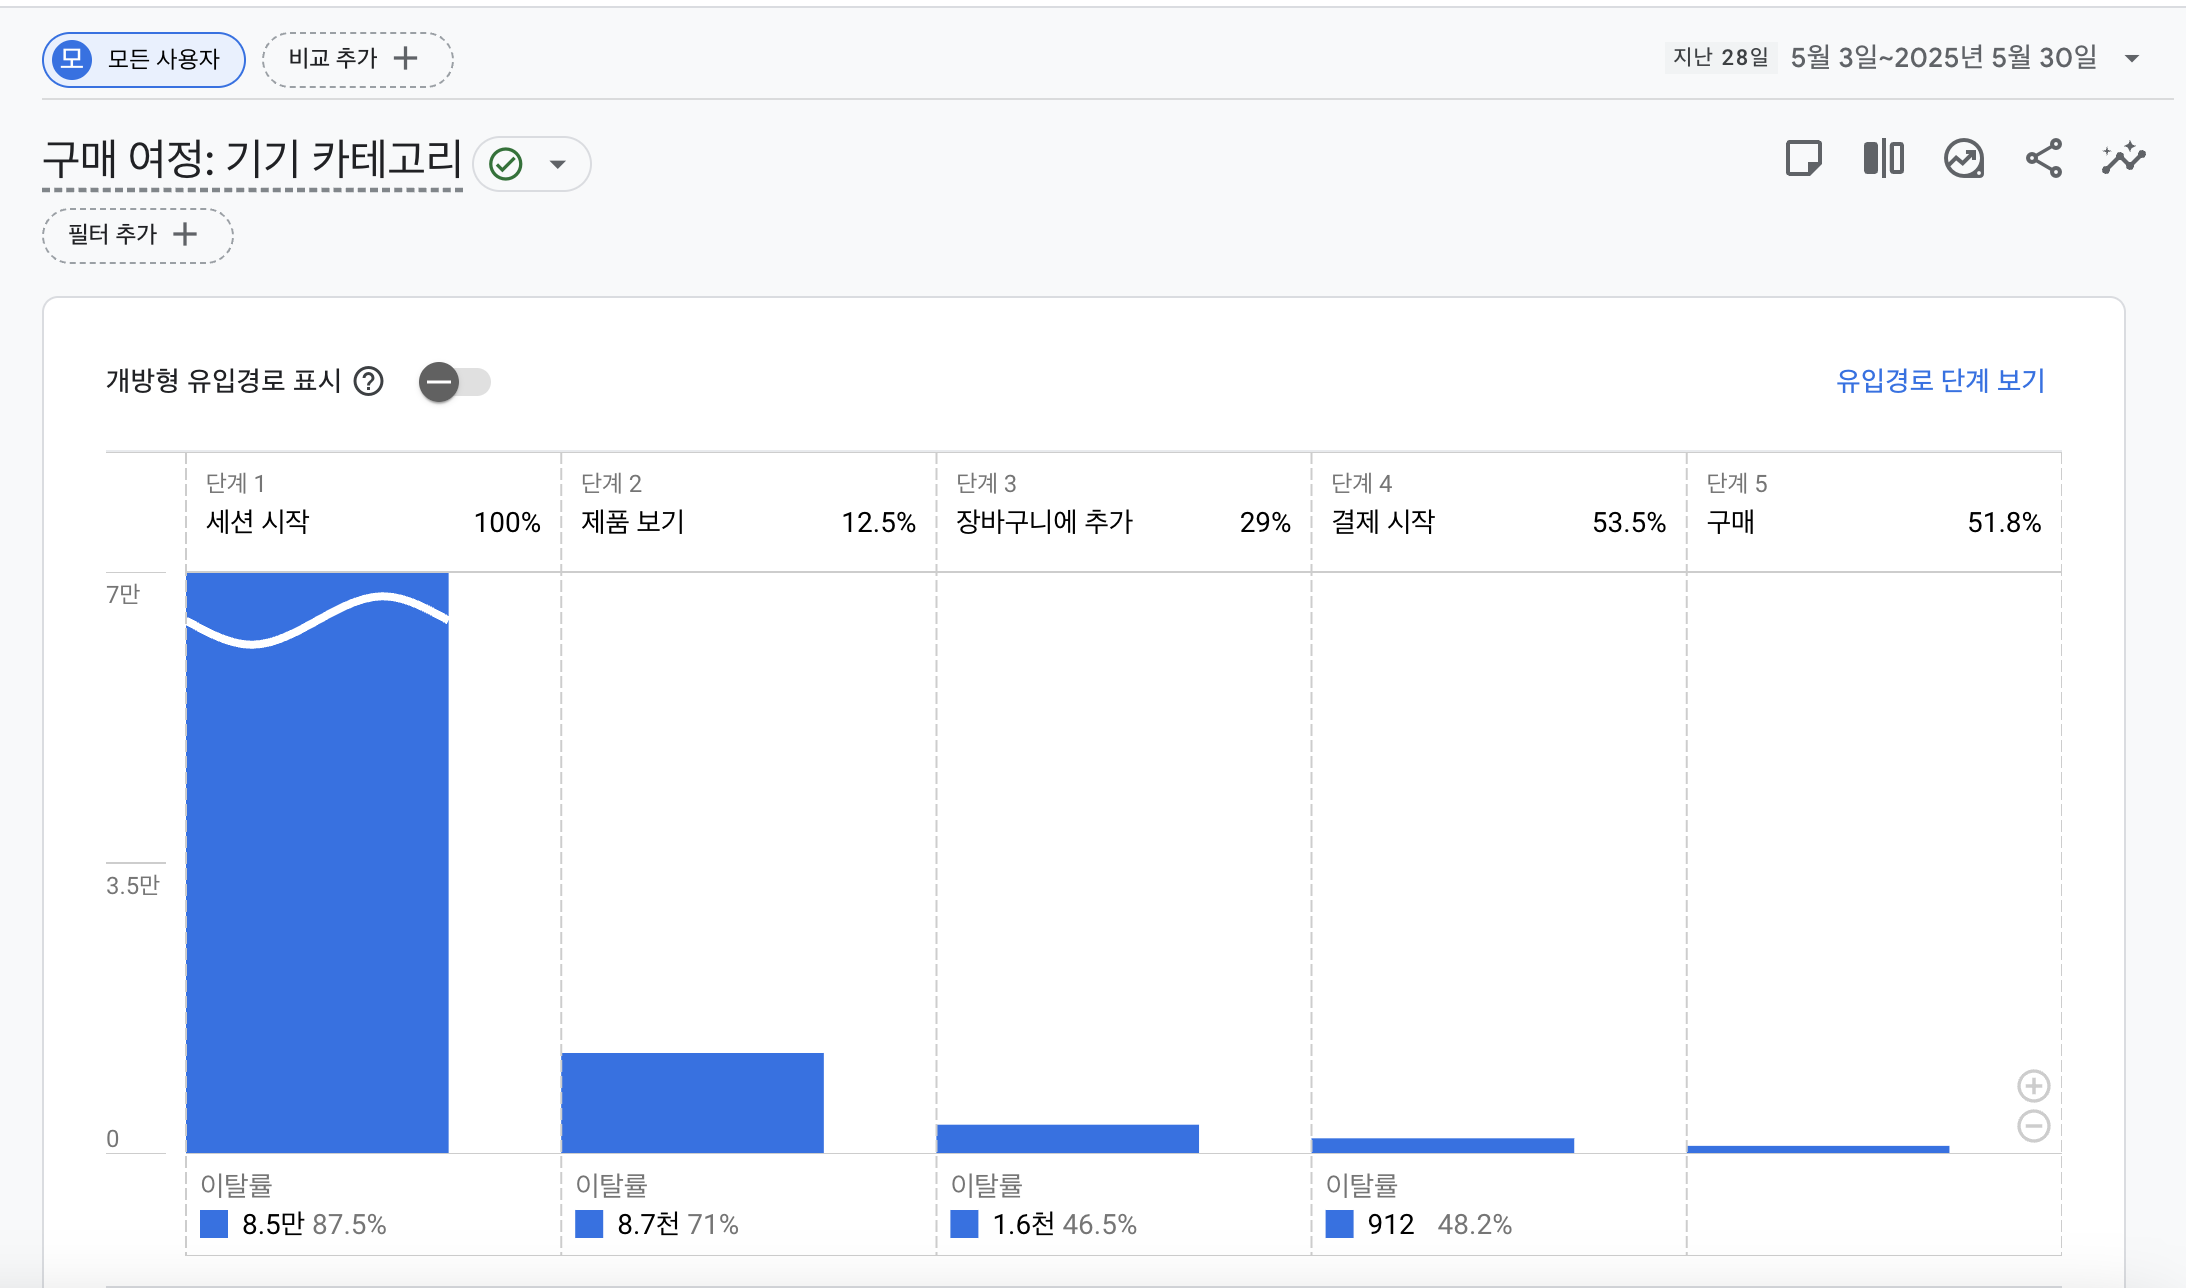Open the Insights sparkline icon
Screen dimensions: 2186x1288
pyautogui.click(x=2123, y=159)
